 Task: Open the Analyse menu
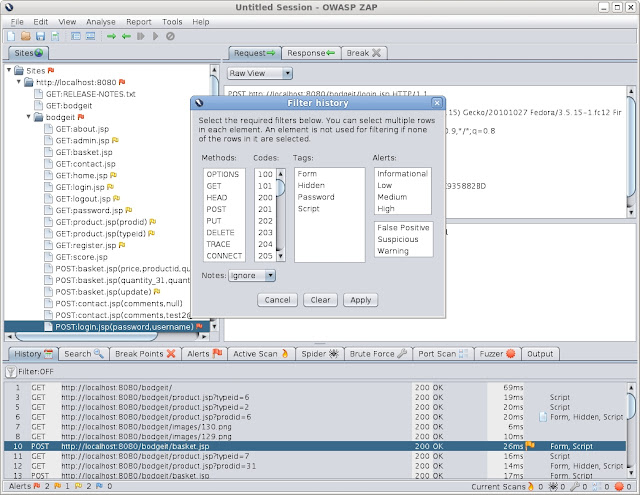[100, 22]
